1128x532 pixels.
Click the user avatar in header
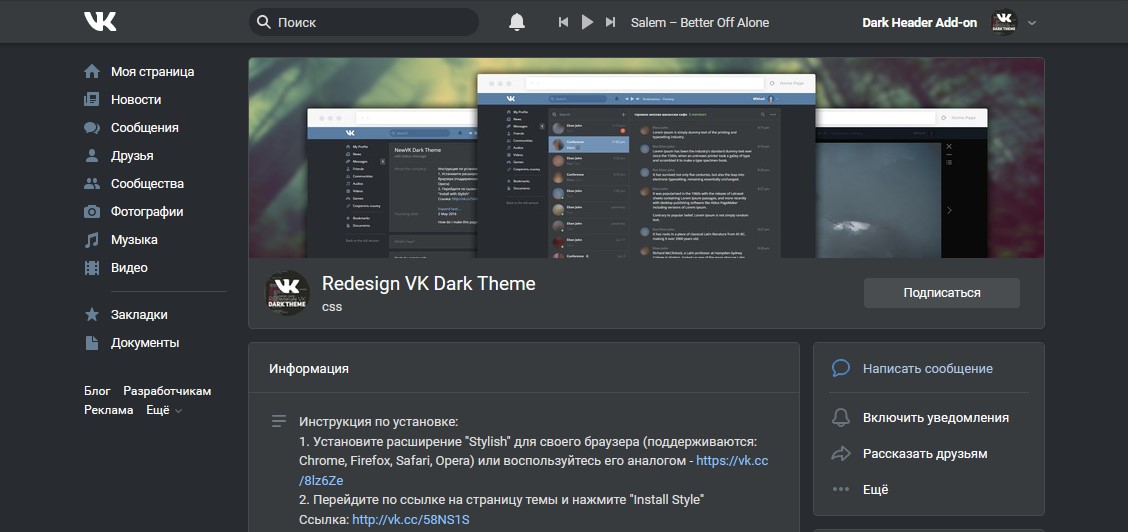click(x=1004, y=22)
